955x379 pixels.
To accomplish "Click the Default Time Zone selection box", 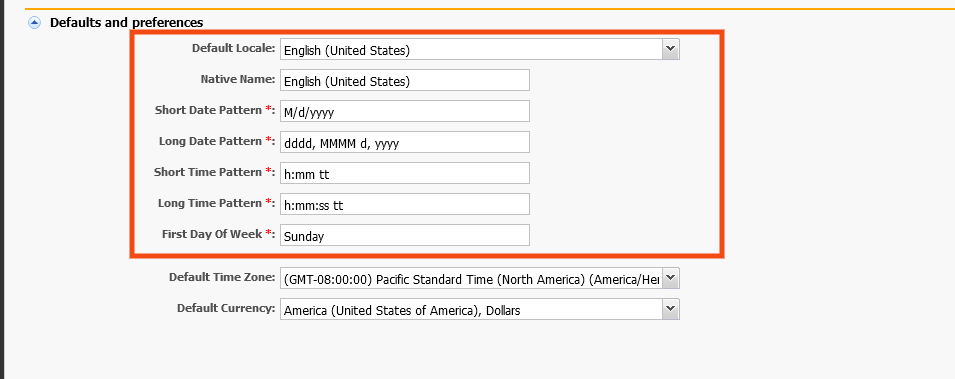I will coord(479,278).
